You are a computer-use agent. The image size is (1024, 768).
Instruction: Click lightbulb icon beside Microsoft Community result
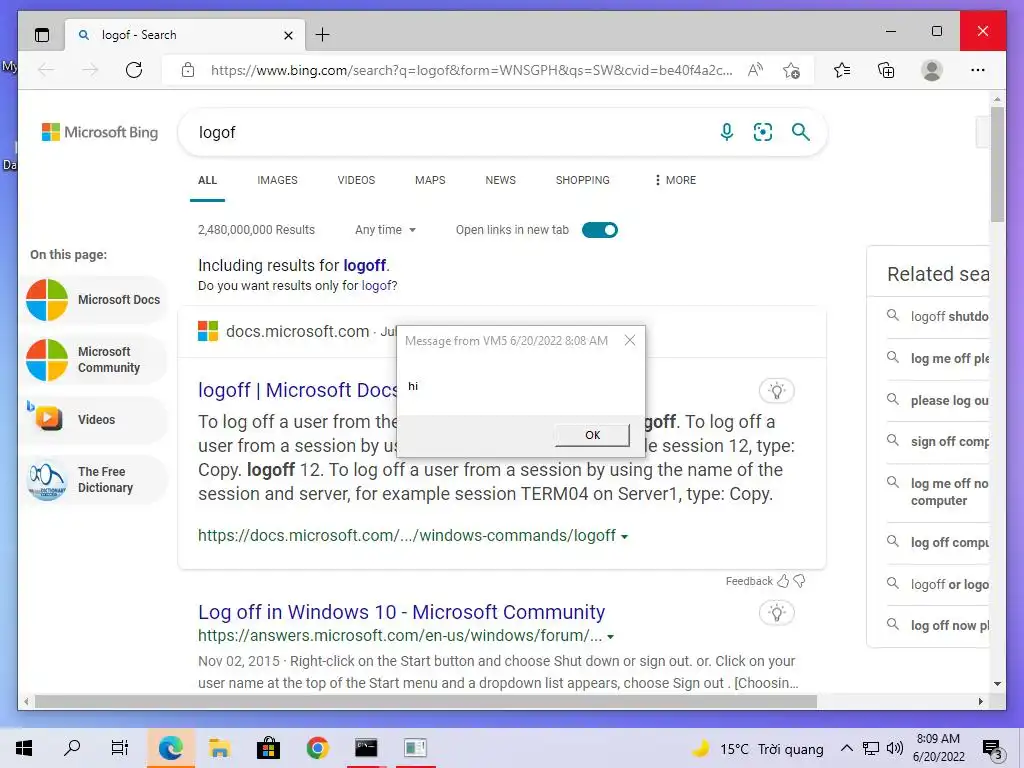click(x=776, y=613)
